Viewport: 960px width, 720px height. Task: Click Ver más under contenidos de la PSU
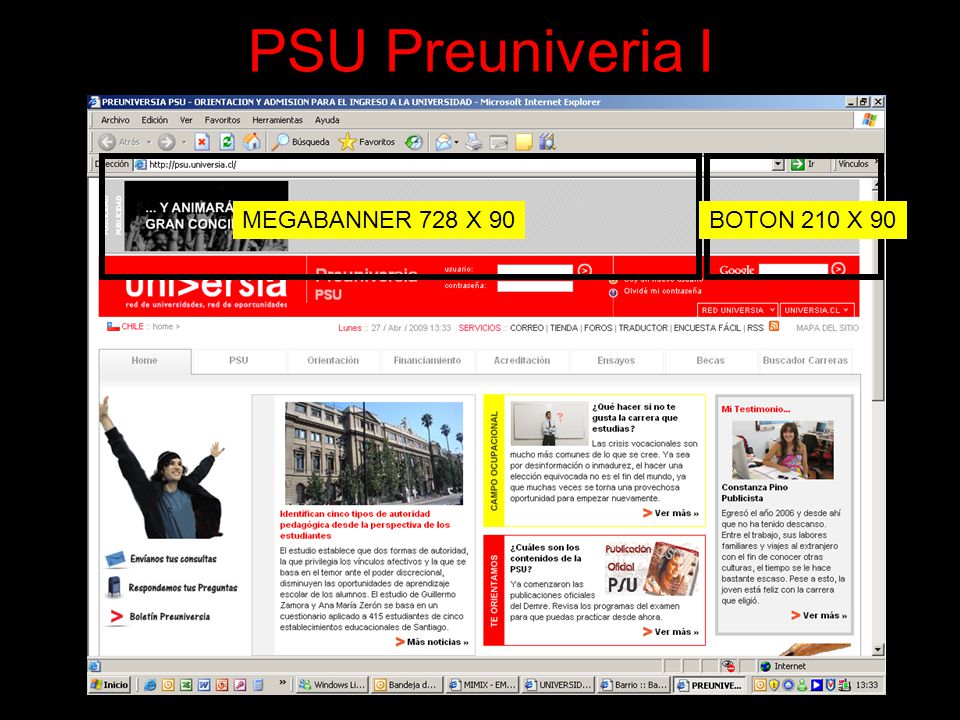(671, 632)
